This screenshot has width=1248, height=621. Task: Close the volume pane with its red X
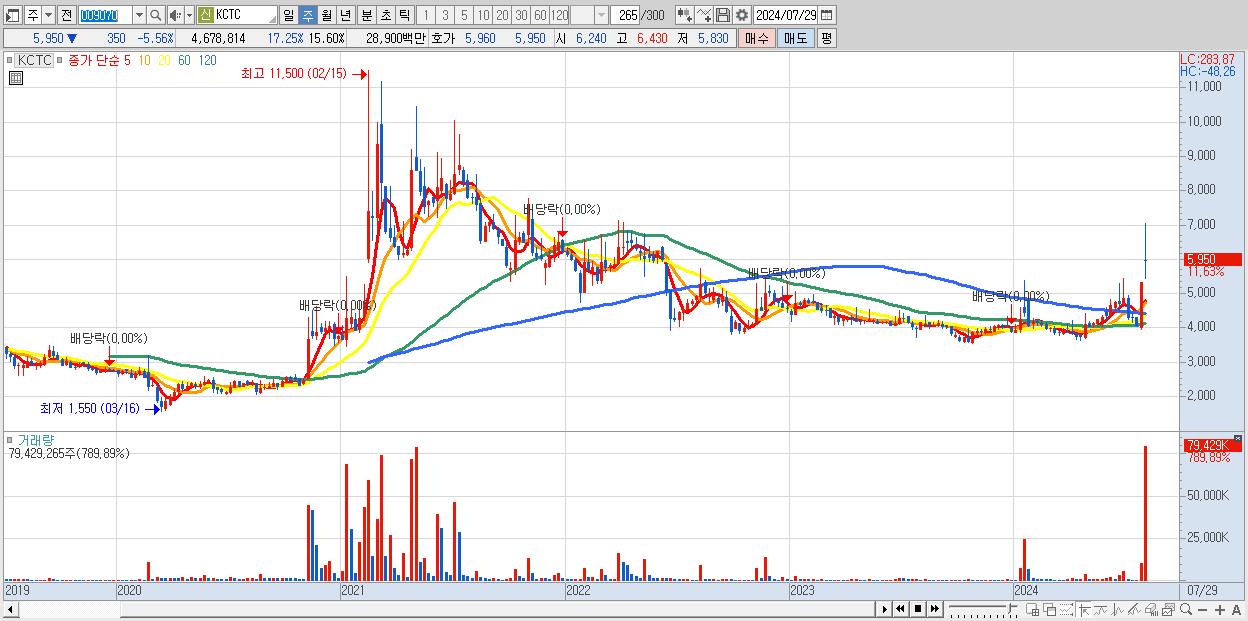click(1240, 438)
